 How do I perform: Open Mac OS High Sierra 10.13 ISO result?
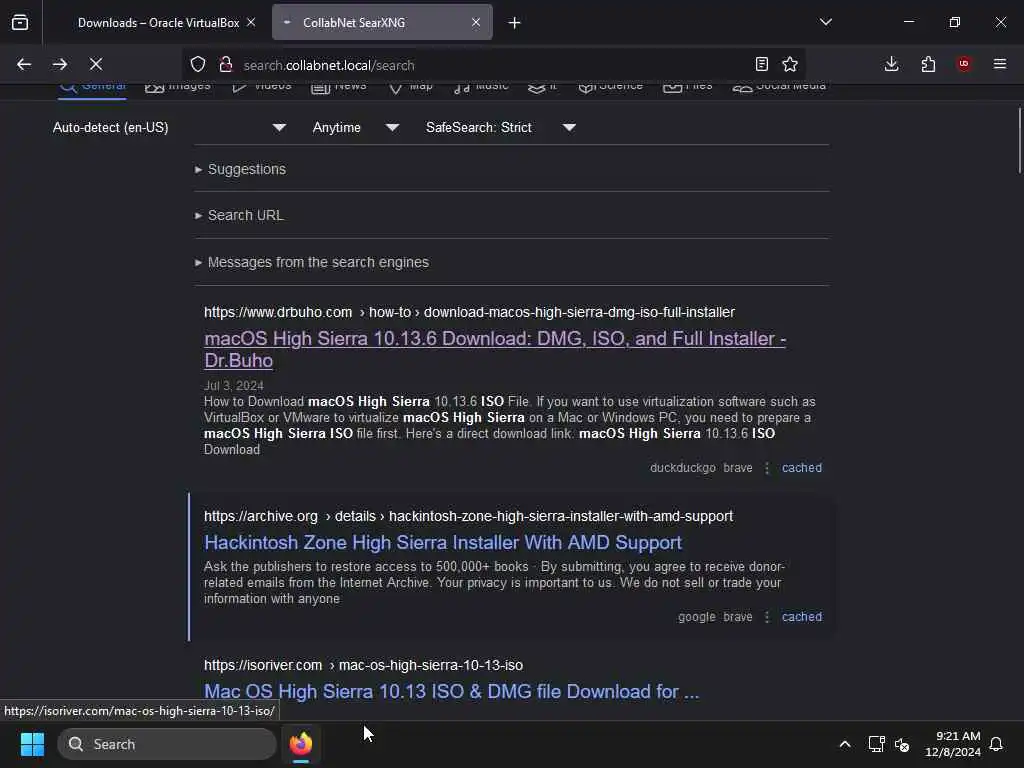click(x=451, y=692)
